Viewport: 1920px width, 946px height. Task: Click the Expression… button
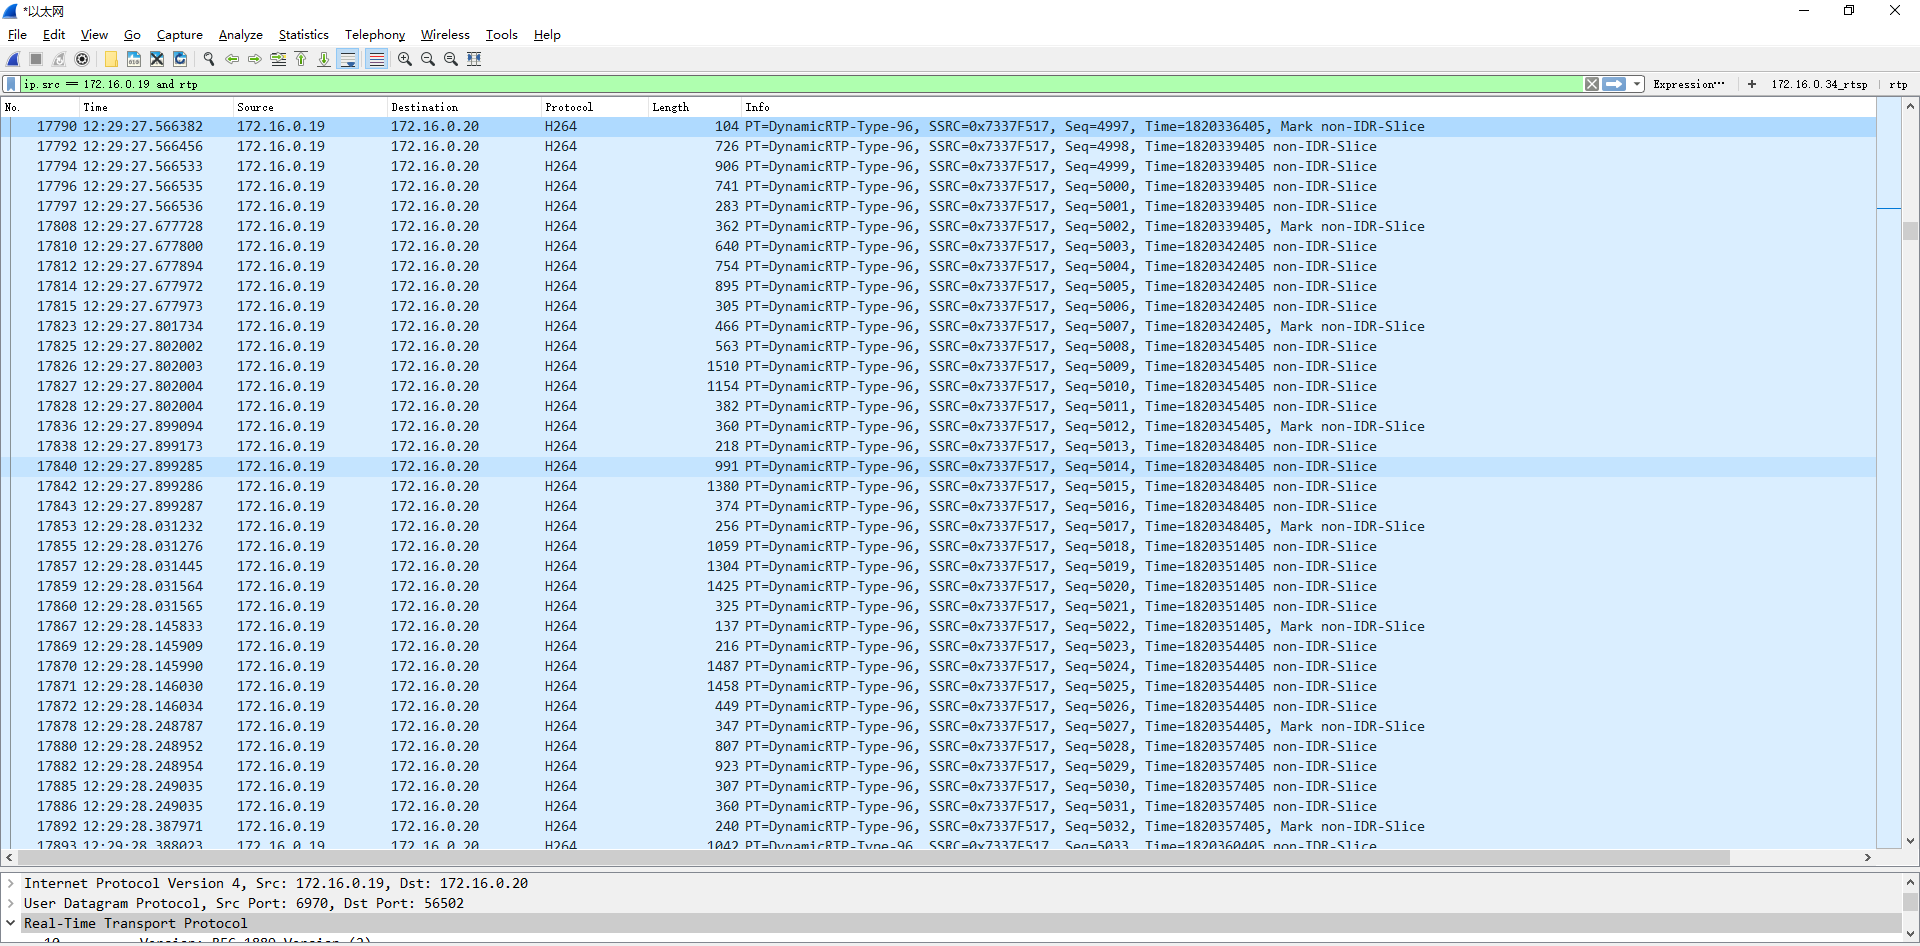click(x=1690, y=84)
